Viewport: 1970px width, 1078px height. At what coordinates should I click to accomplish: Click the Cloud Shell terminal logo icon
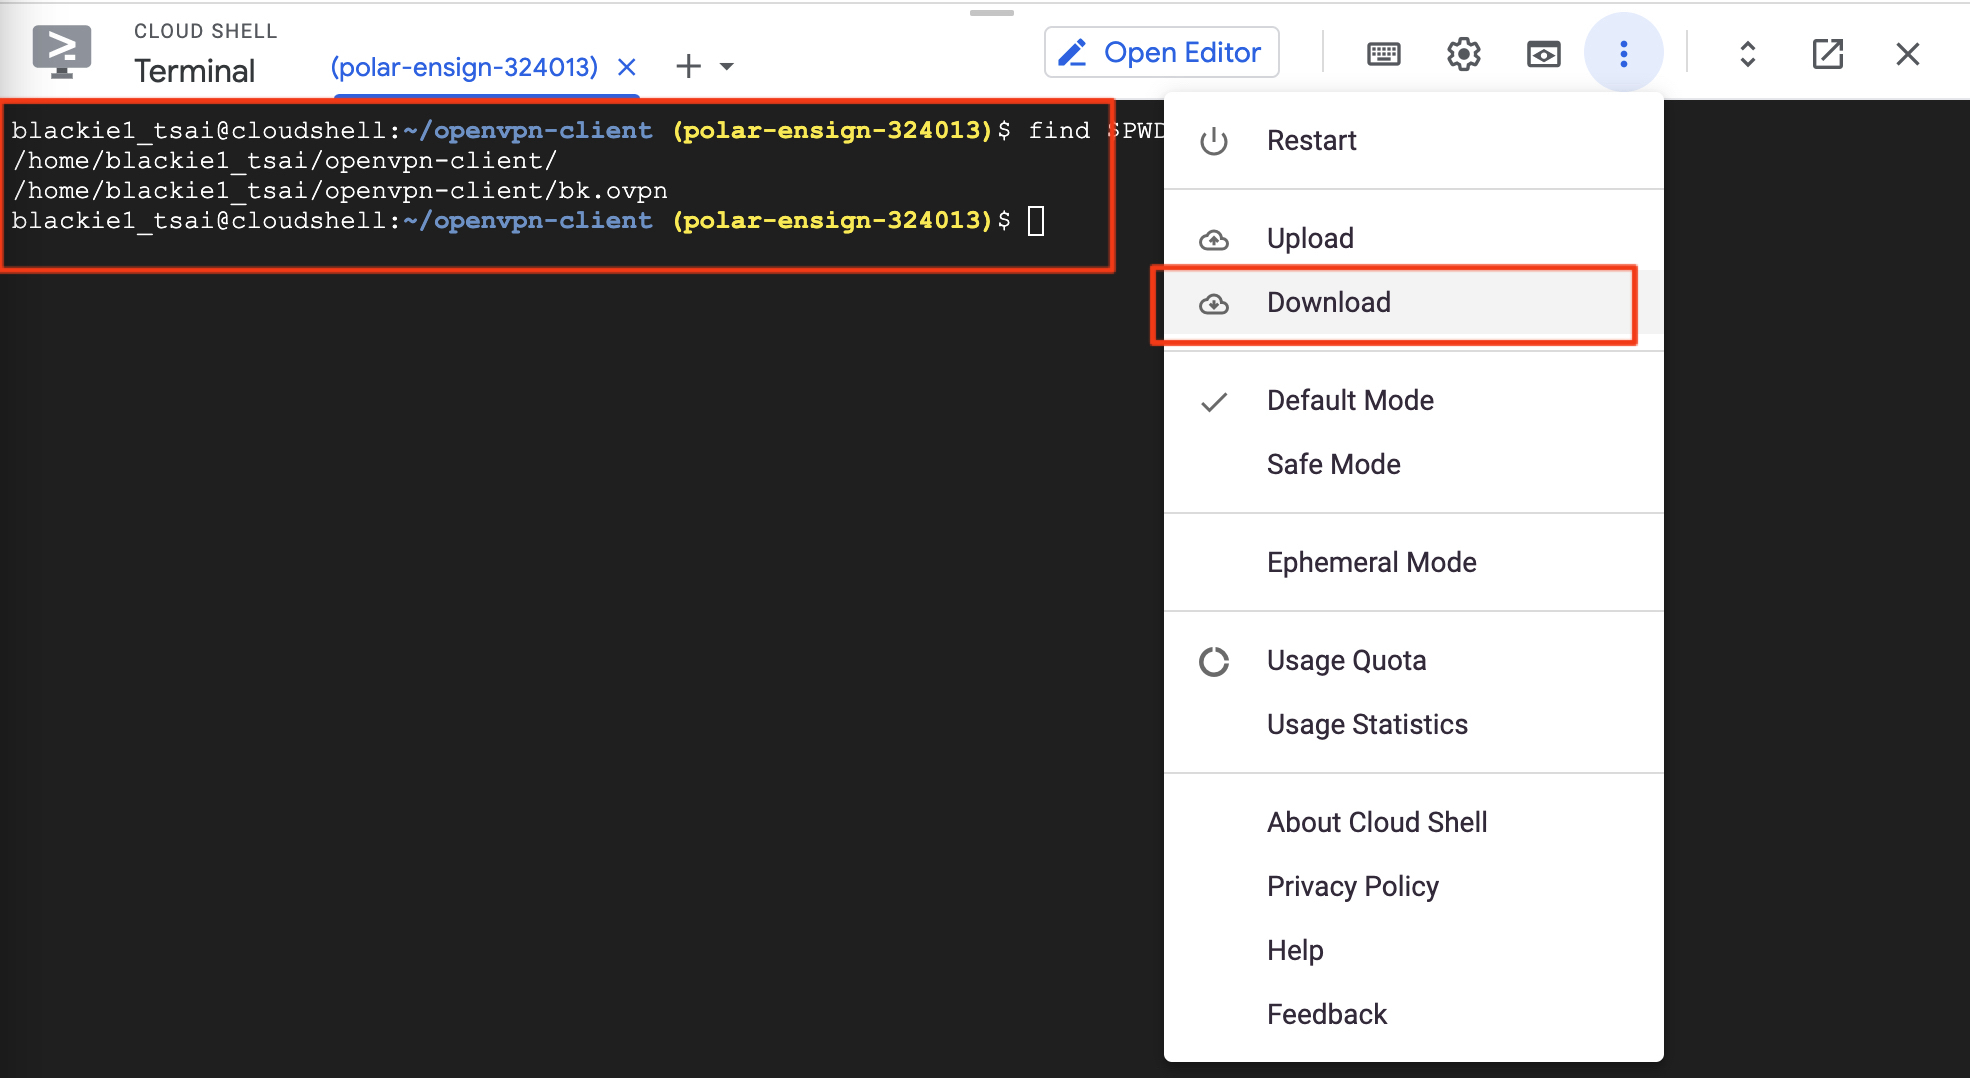(x=62, y=52)
